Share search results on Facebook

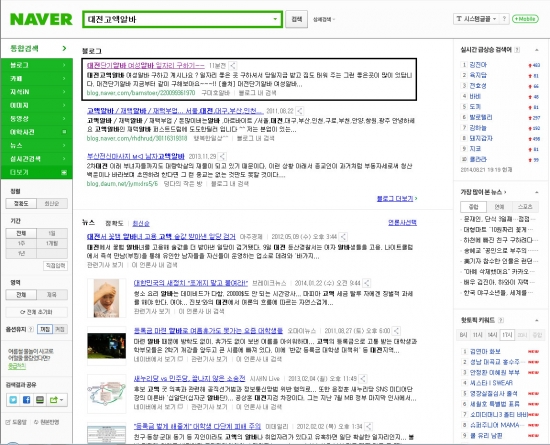26,400
